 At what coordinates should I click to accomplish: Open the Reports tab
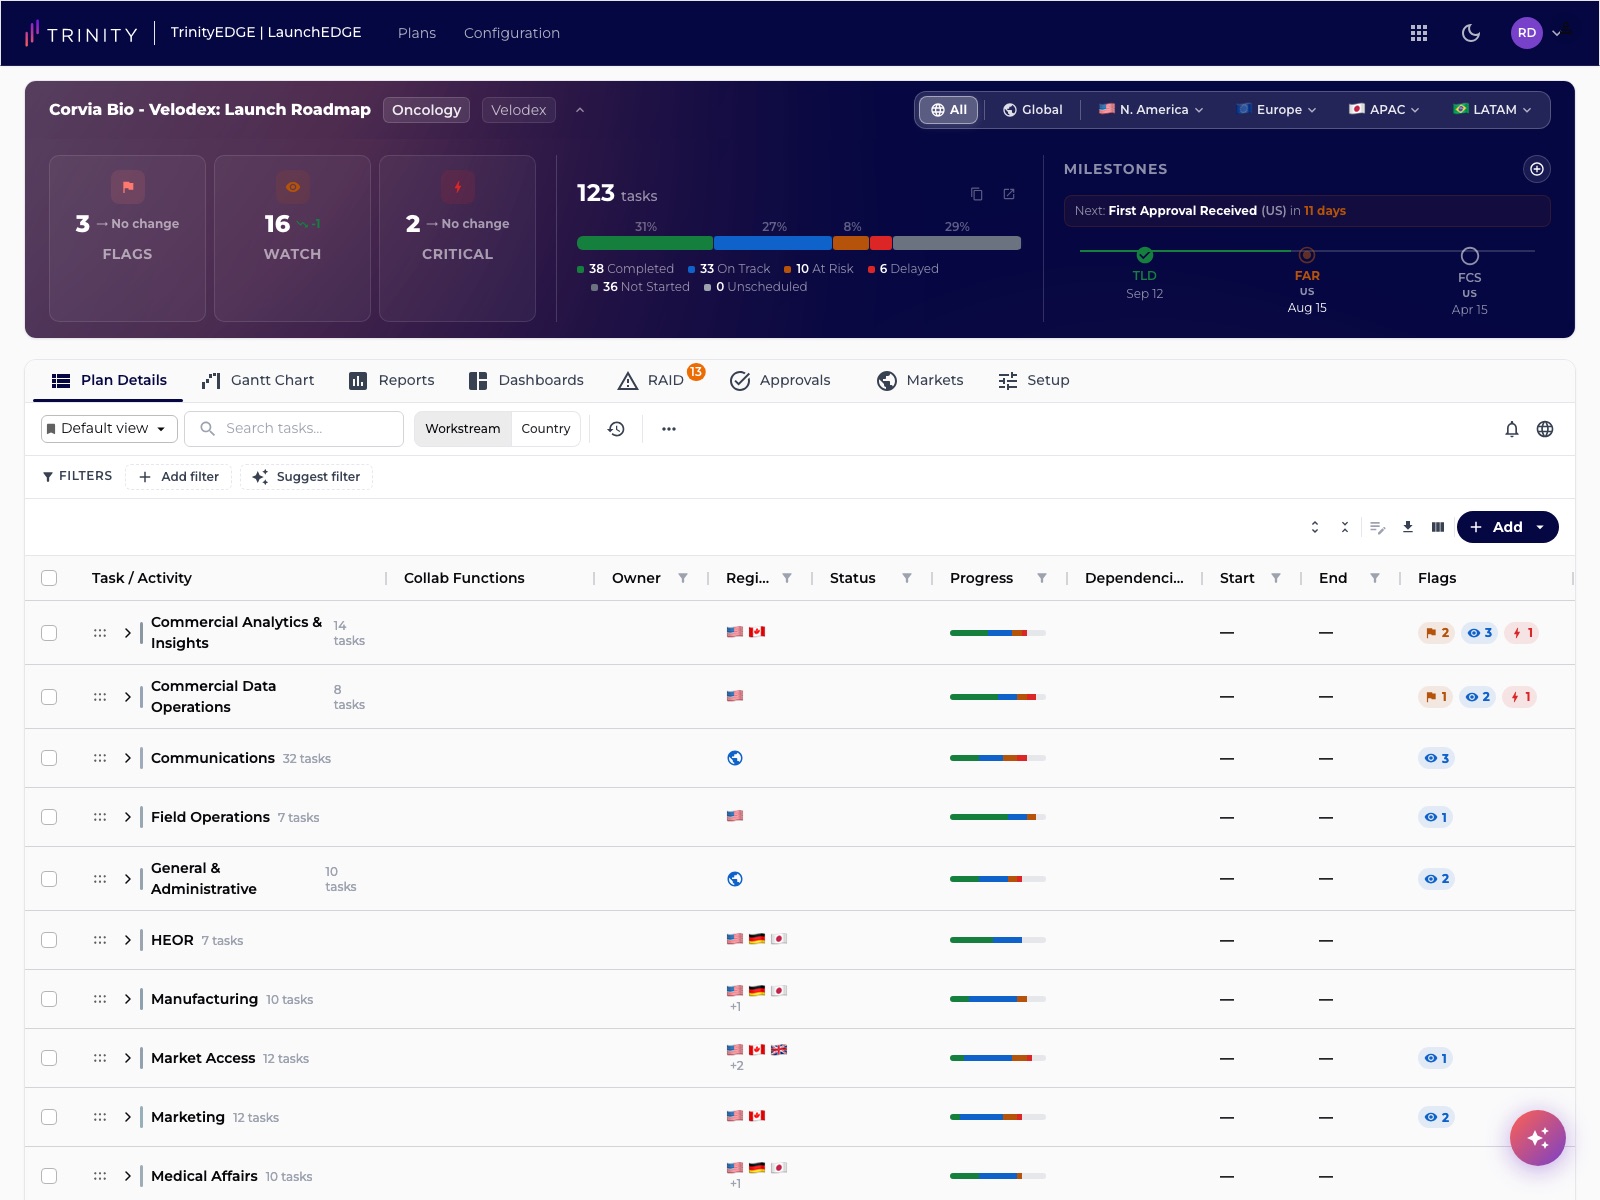click(x=391, y=380)
